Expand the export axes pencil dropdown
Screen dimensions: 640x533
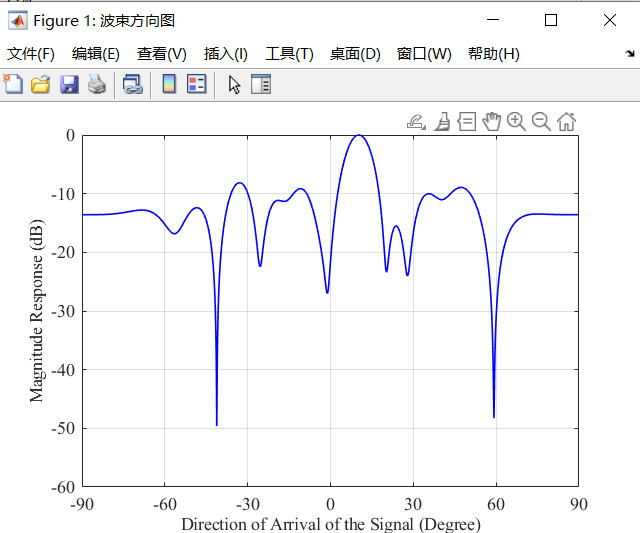[416, 122]
